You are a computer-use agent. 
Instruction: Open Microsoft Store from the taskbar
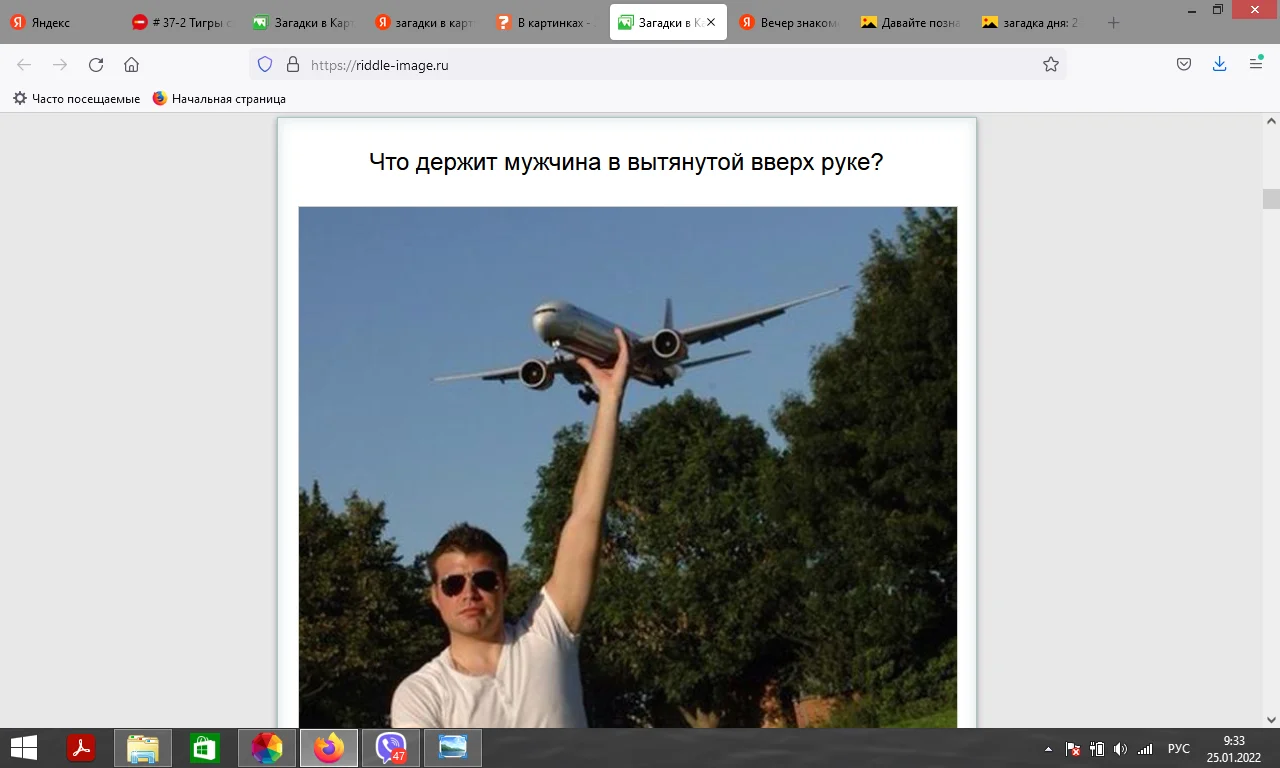[x=205, y=748]
